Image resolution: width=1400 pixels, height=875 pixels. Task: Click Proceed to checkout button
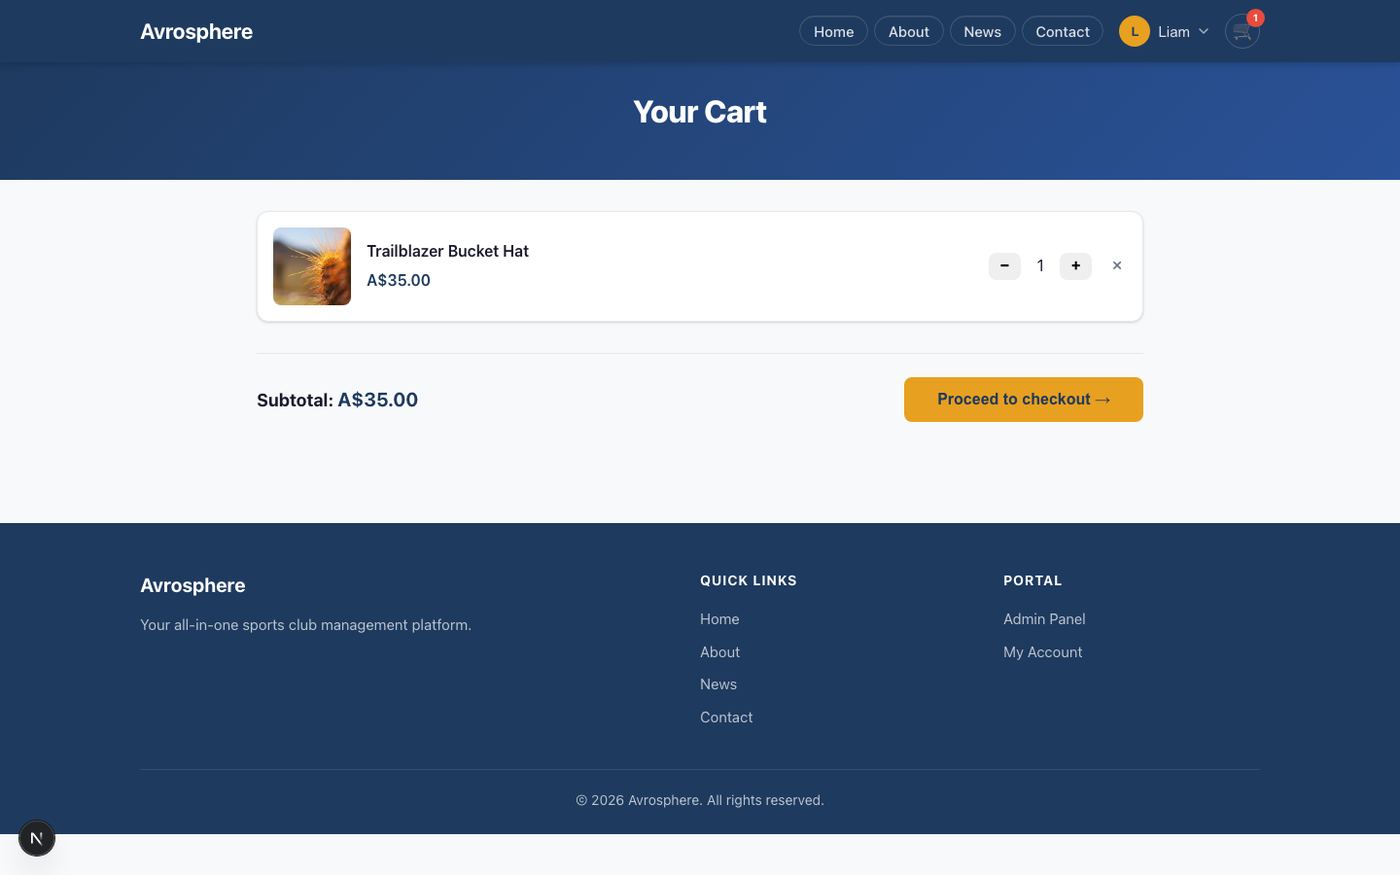click(x=1023, y=399)
